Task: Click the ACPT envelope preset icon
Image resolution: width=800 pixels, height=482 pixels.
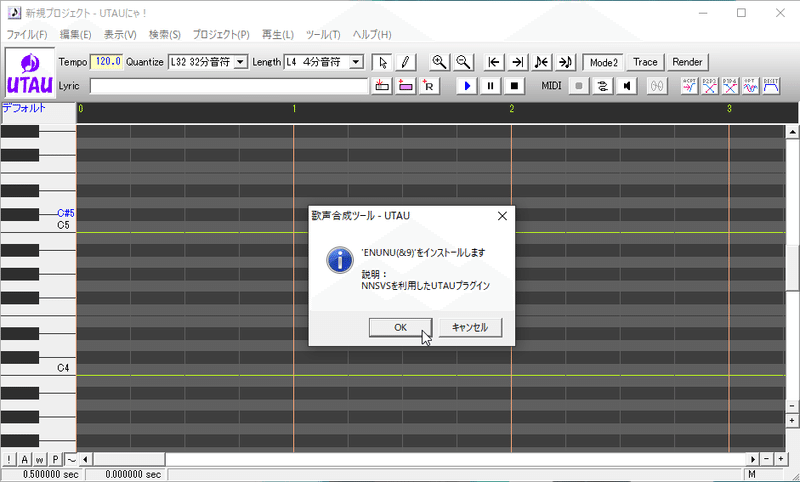Action: click(x=689, y=86)
